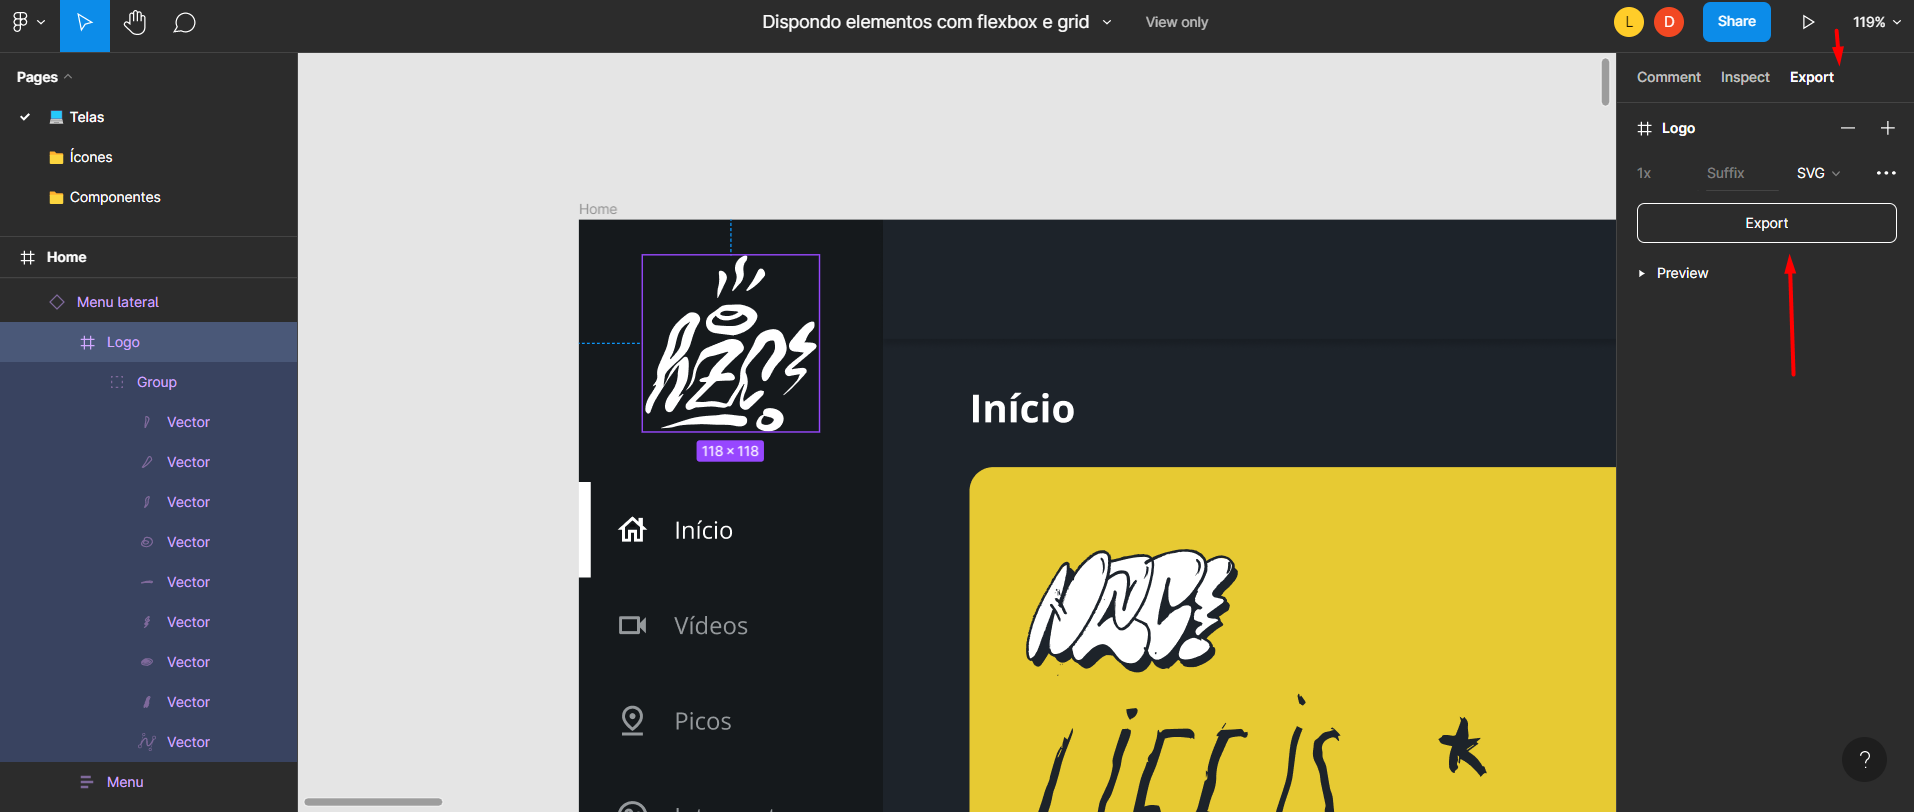Image resolution: width=1914 pixels, height=812 pixels.
Task: Click the Componentes folder icon
Action: pos(57,197)
